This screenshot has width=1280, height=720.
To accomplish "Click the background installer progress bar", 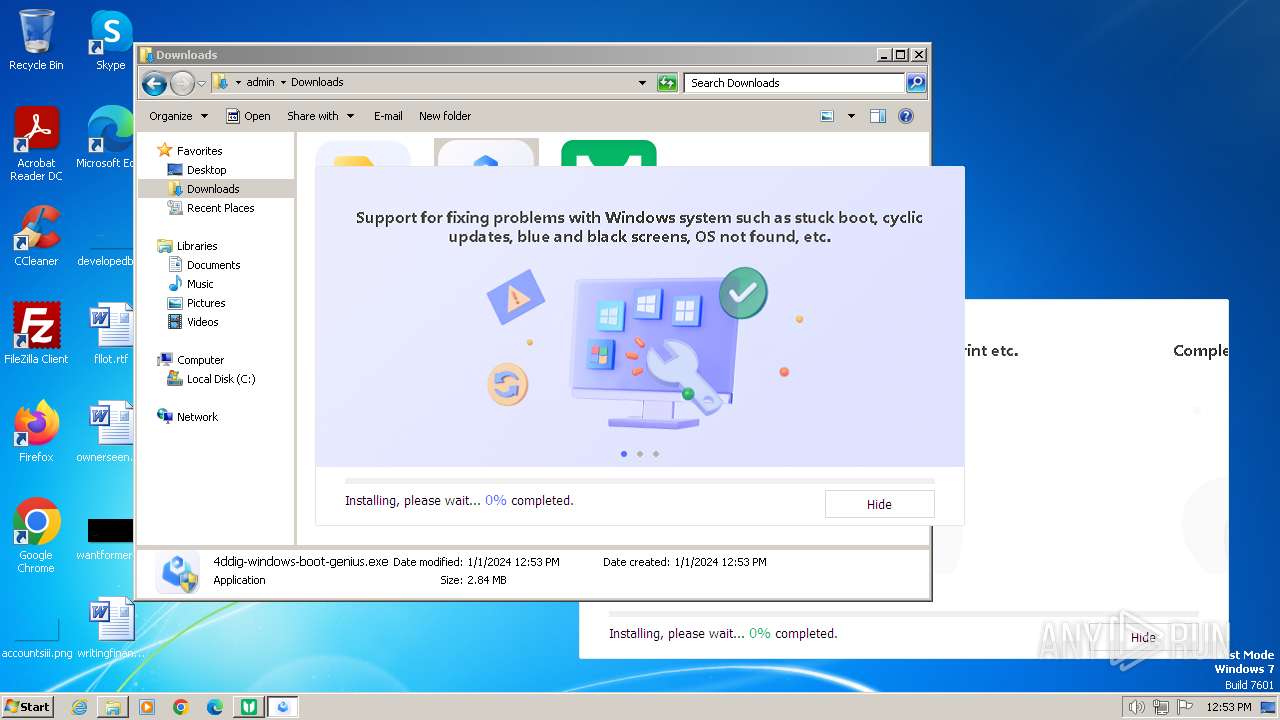I will click(x=903, y=614).
